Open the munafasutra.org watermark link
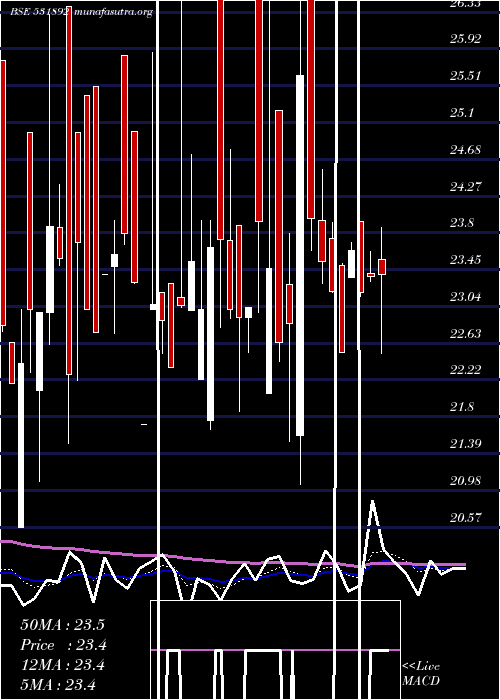 point(113,12)
